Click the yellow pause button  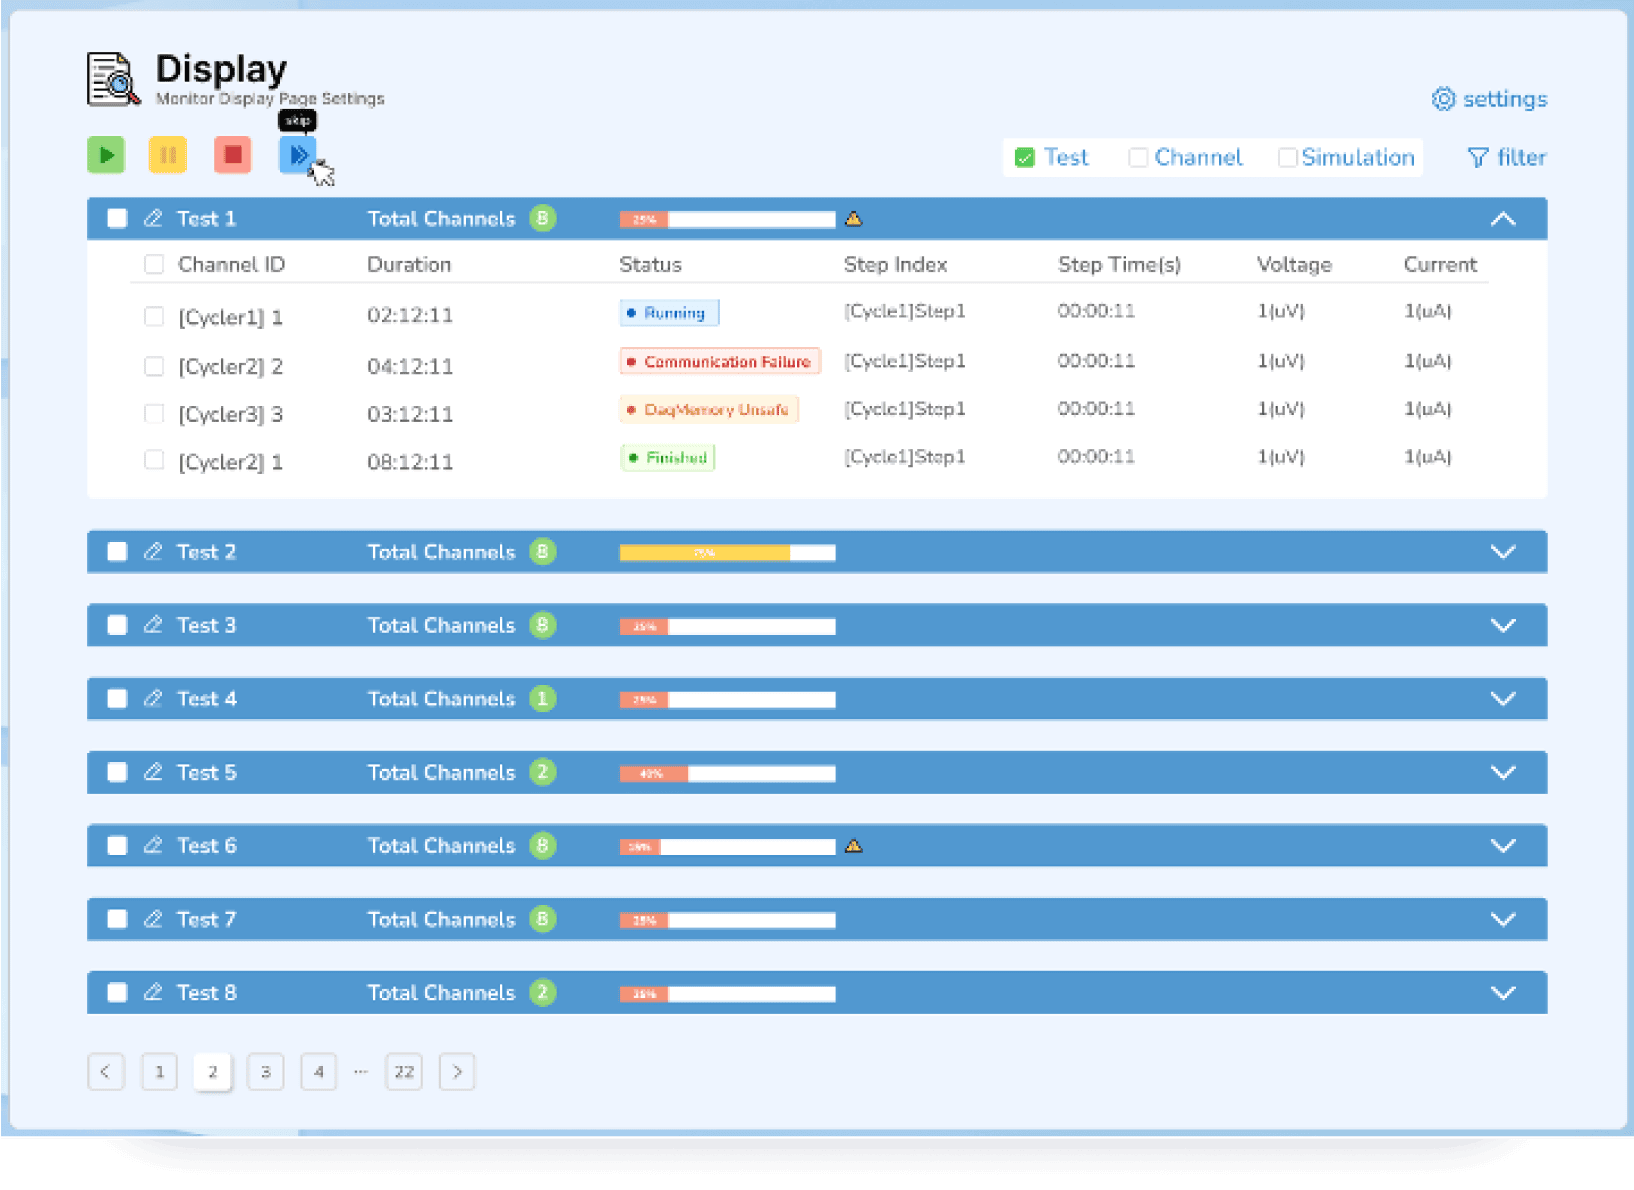168,155
